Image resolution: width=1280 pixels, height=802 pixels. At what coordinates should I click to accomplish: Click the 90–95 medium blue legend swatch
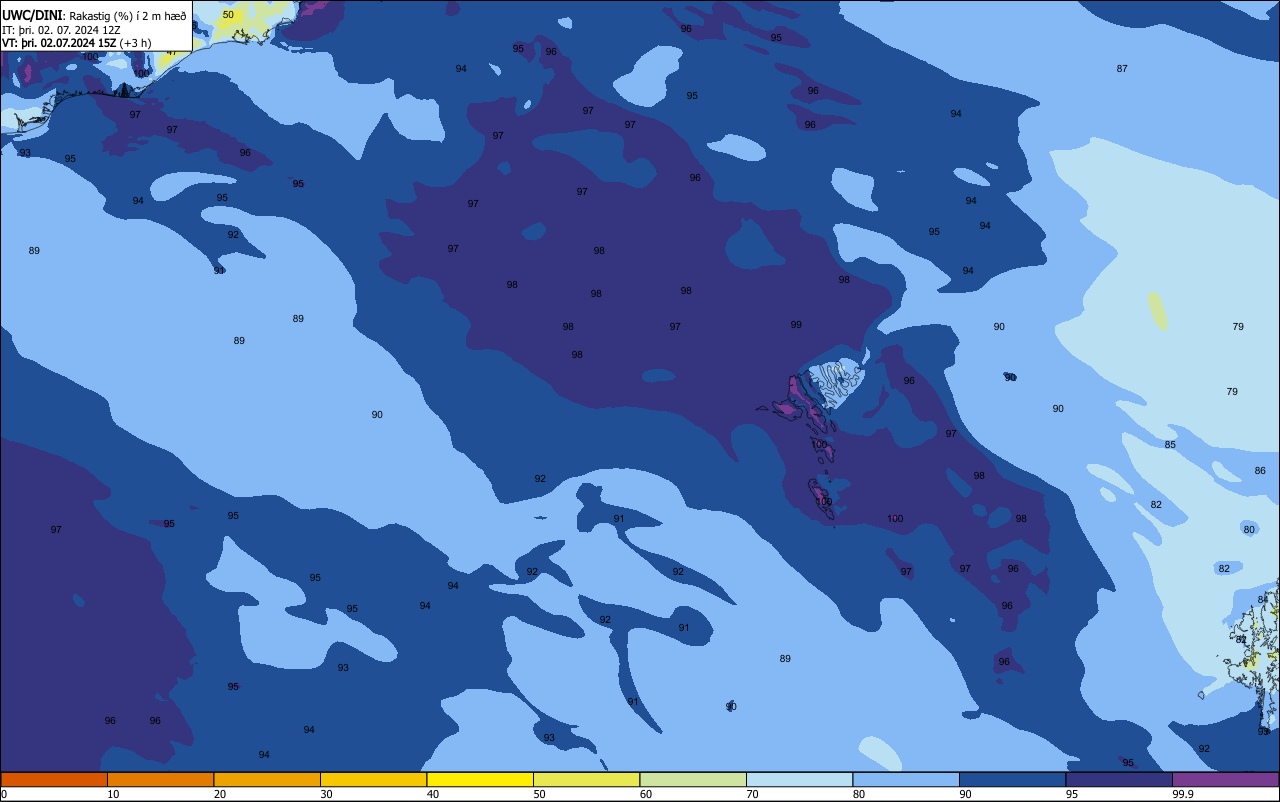[1012, 779]
